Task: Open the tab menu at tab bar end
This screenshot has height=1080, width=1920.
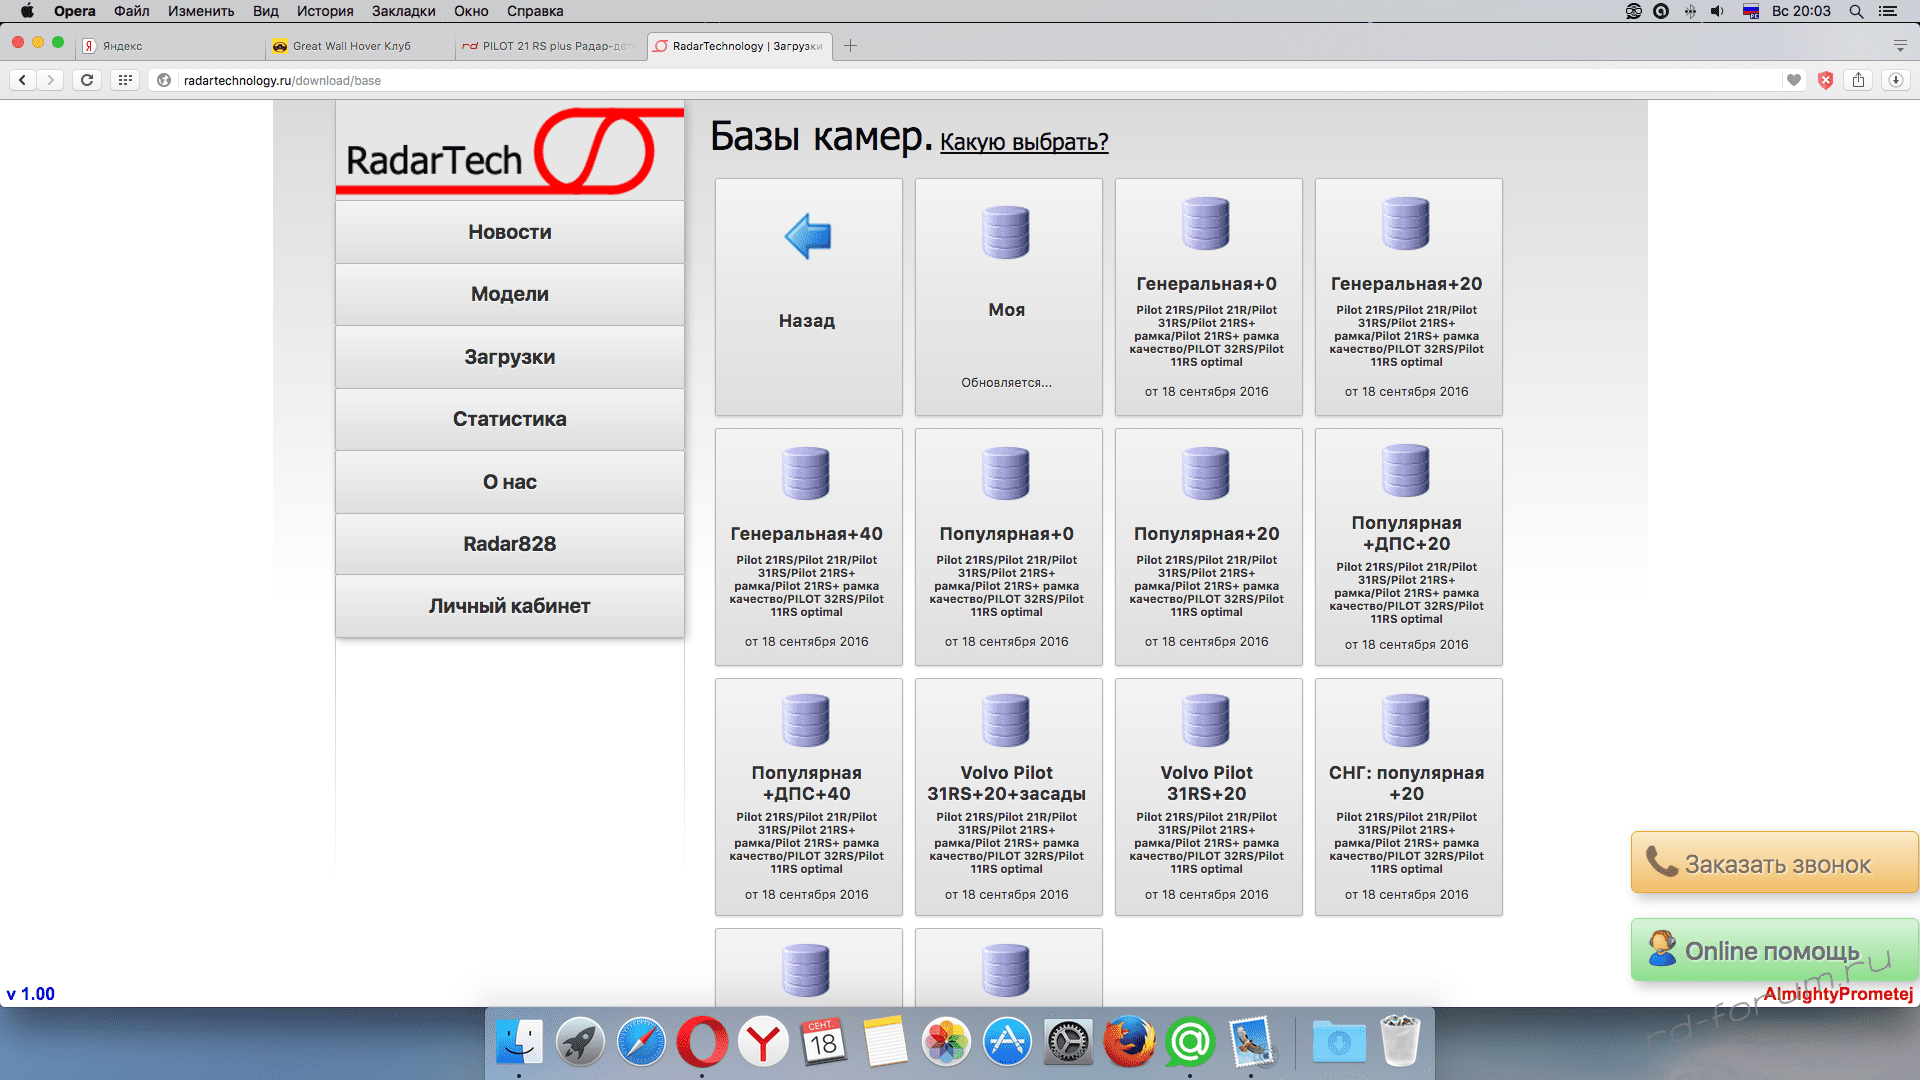Action: point(1900,46)
